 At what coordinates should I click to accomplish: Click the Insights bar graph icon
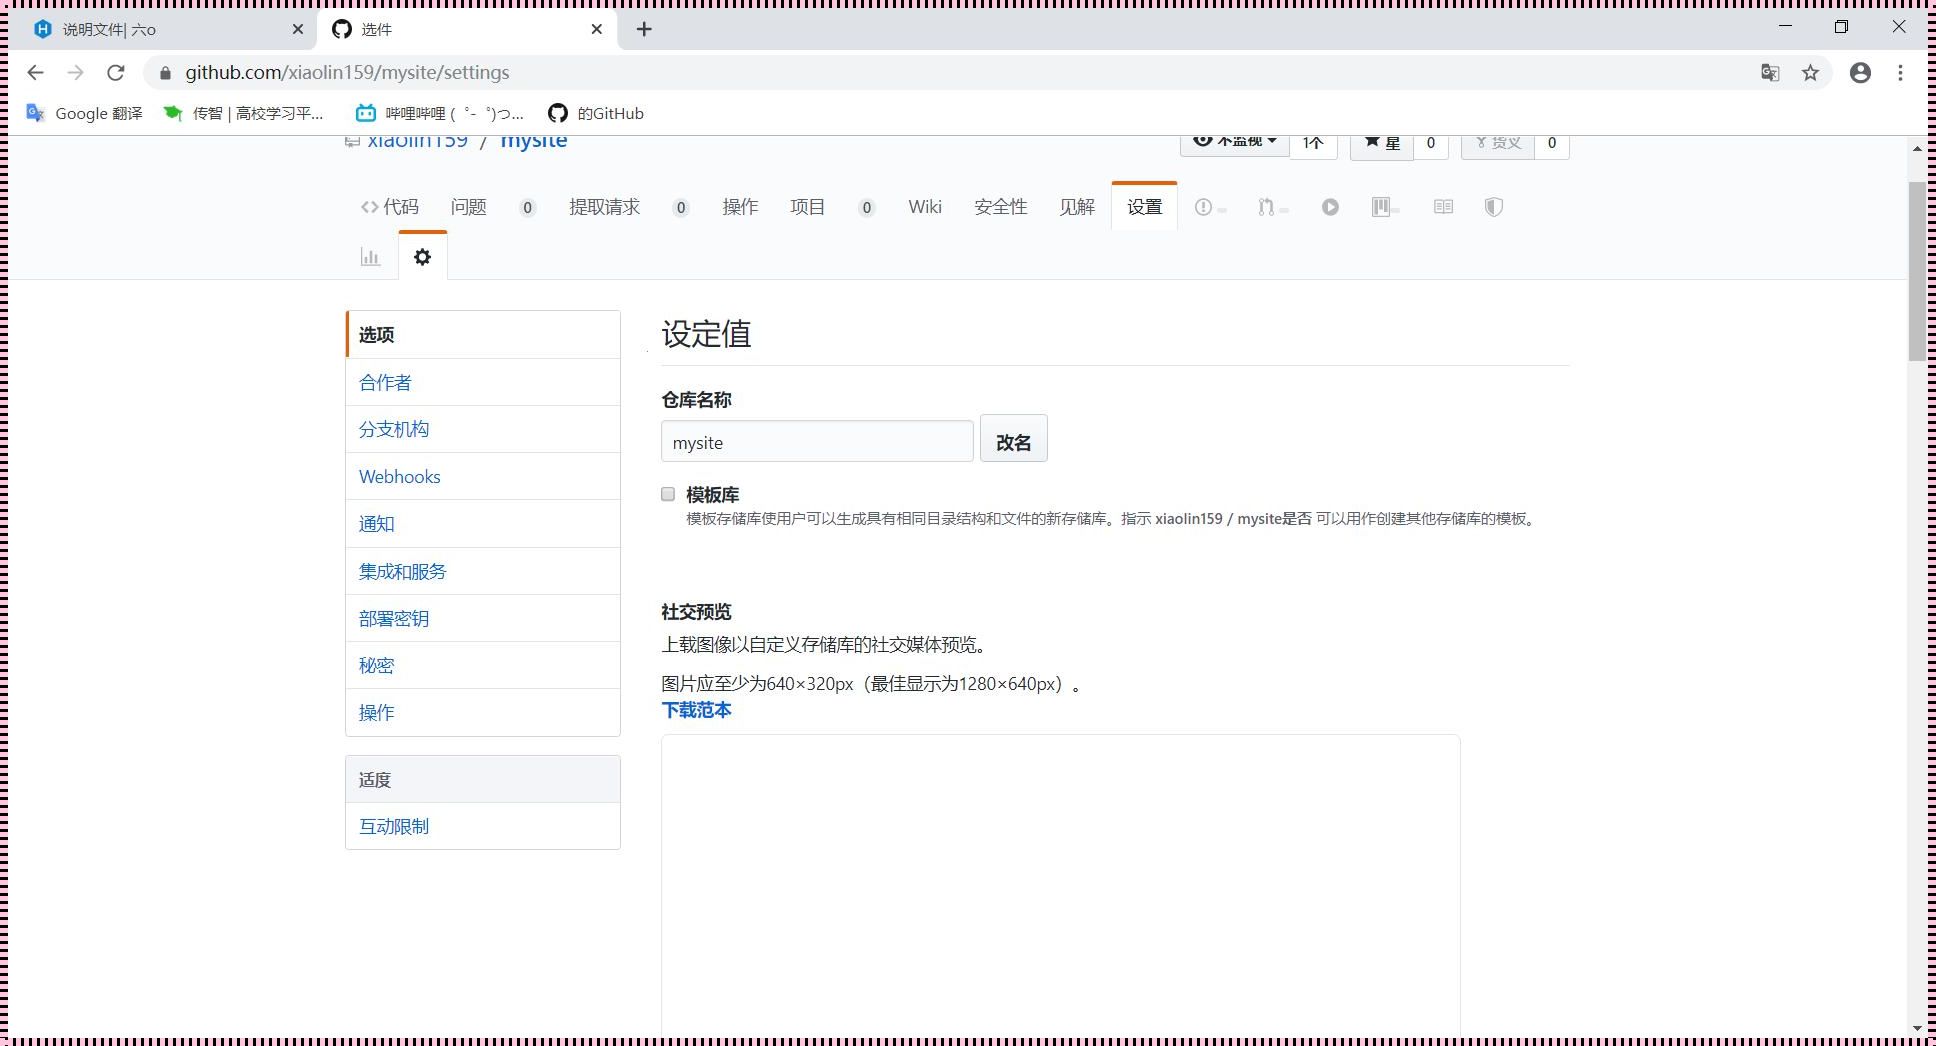(x=370, y=257)
